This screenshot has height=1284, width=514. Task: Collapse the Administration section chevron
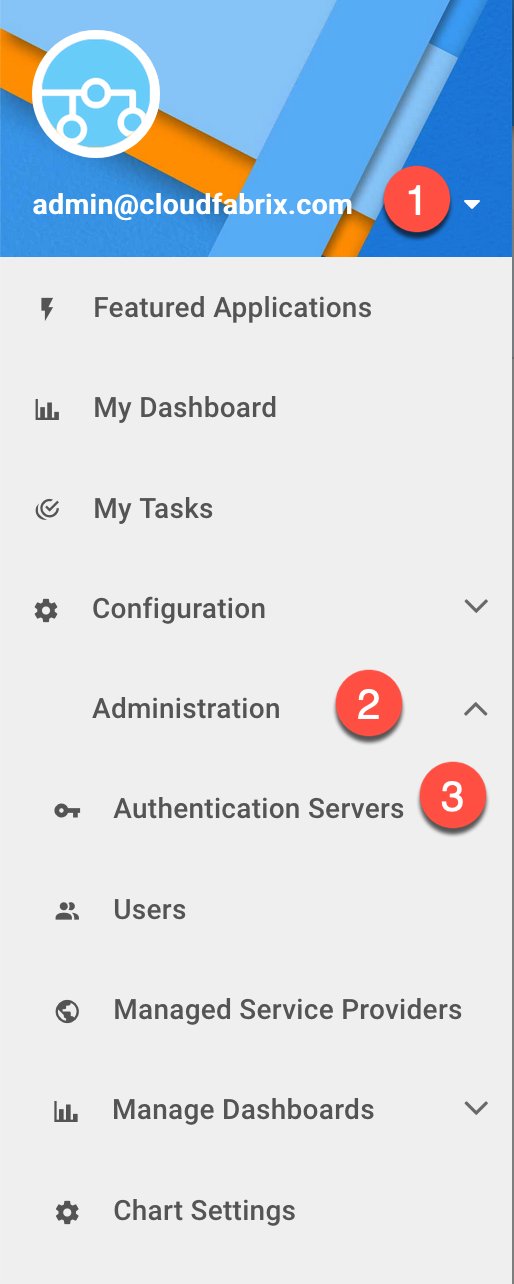click(x=476, y=709)
